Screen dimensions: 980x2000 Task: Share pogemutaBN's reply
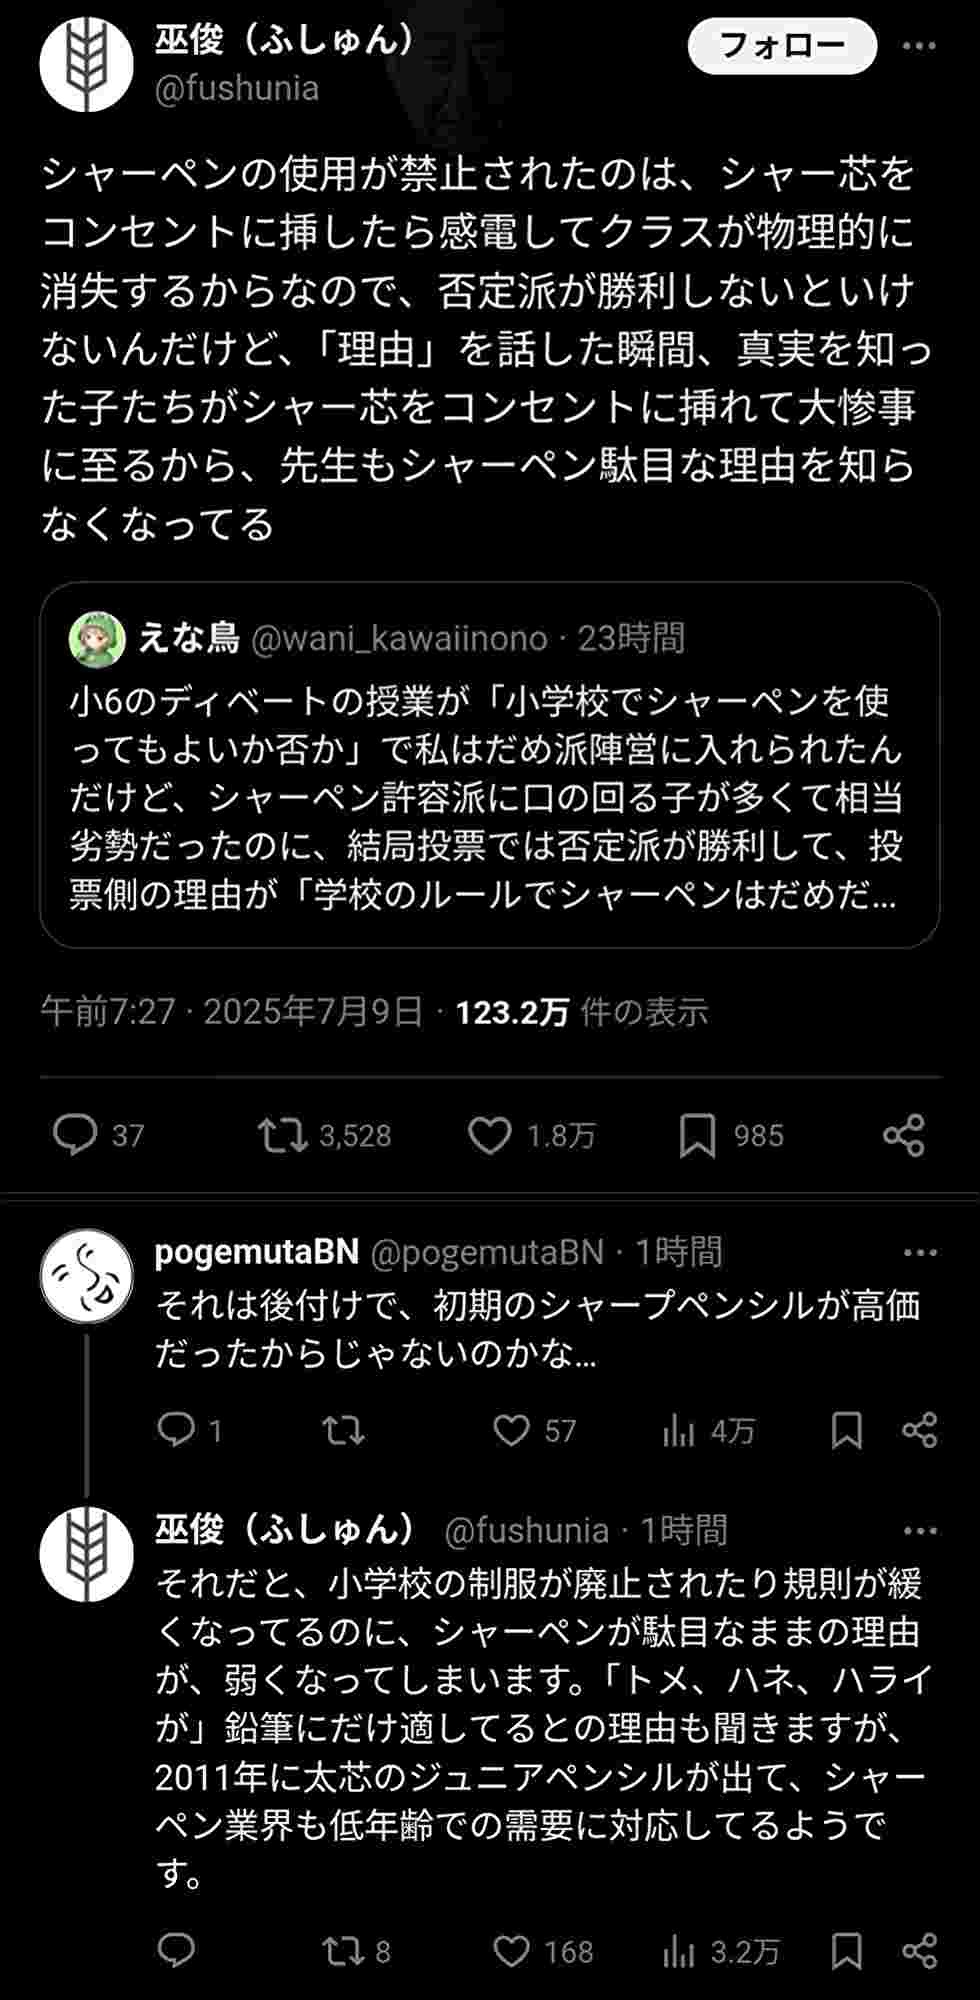919,1430
